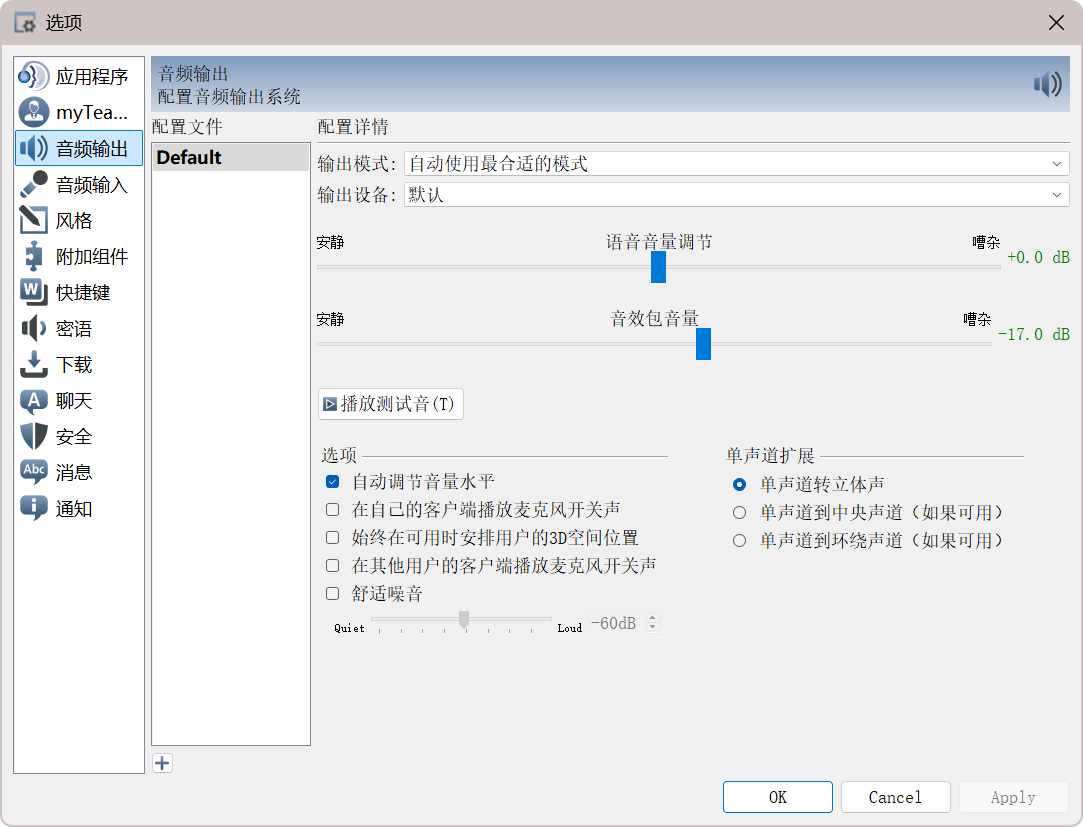Open the 输出设备 dropdown list
The width and height of the screenshot is (1083, 827).
(x=736, y=195)
